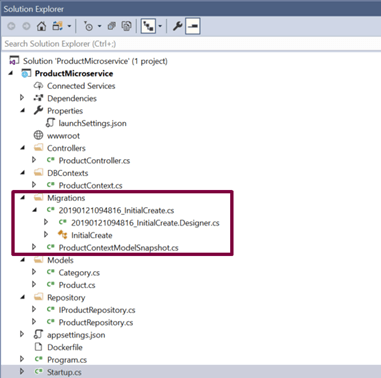Viewport: 381px width, 378px height.
Task: Open ProductContextModelSnapshot.cs file
Action: click(118, 248)
